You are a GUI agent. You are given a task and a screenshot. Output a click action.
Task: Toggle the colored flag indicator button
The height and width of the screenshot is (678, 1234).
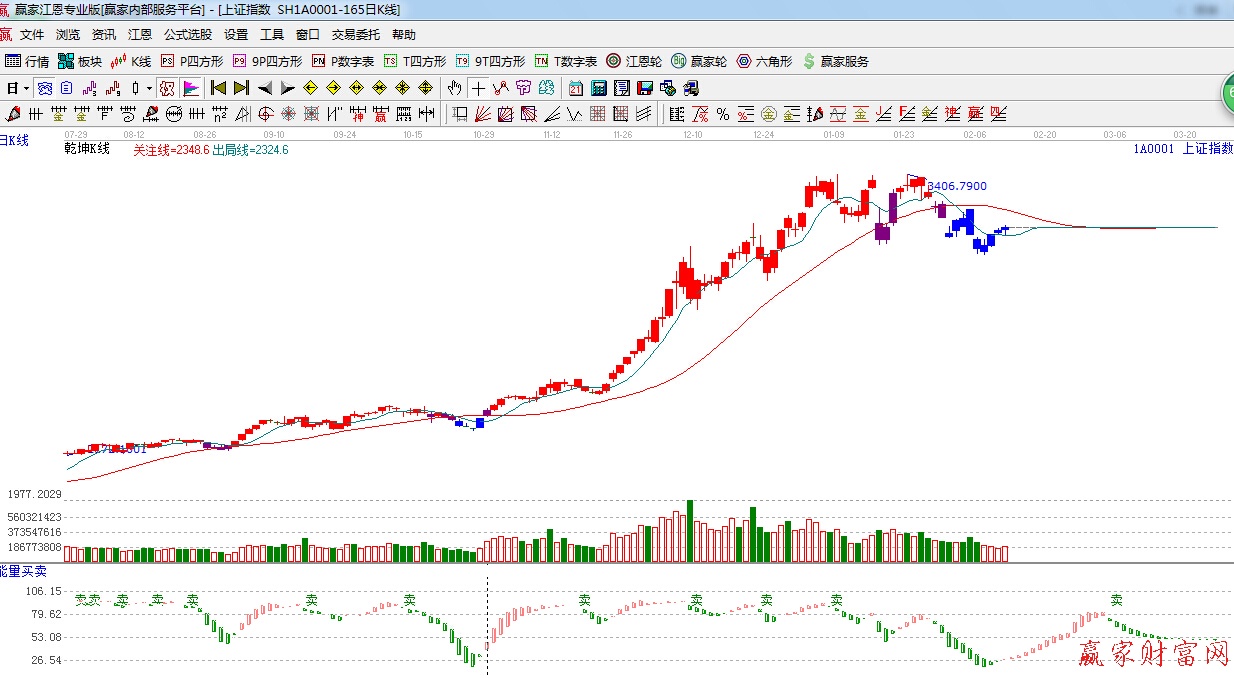(190, 88)
